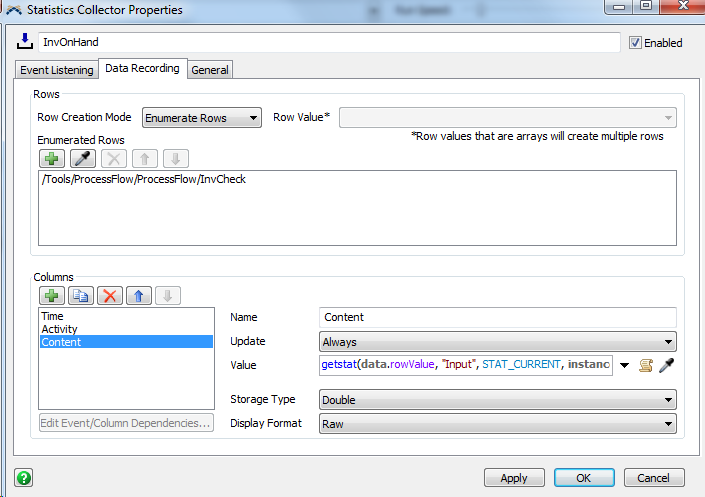
Task: Click the eyedropper sampler beside Value field
Action: coord(666,366)
